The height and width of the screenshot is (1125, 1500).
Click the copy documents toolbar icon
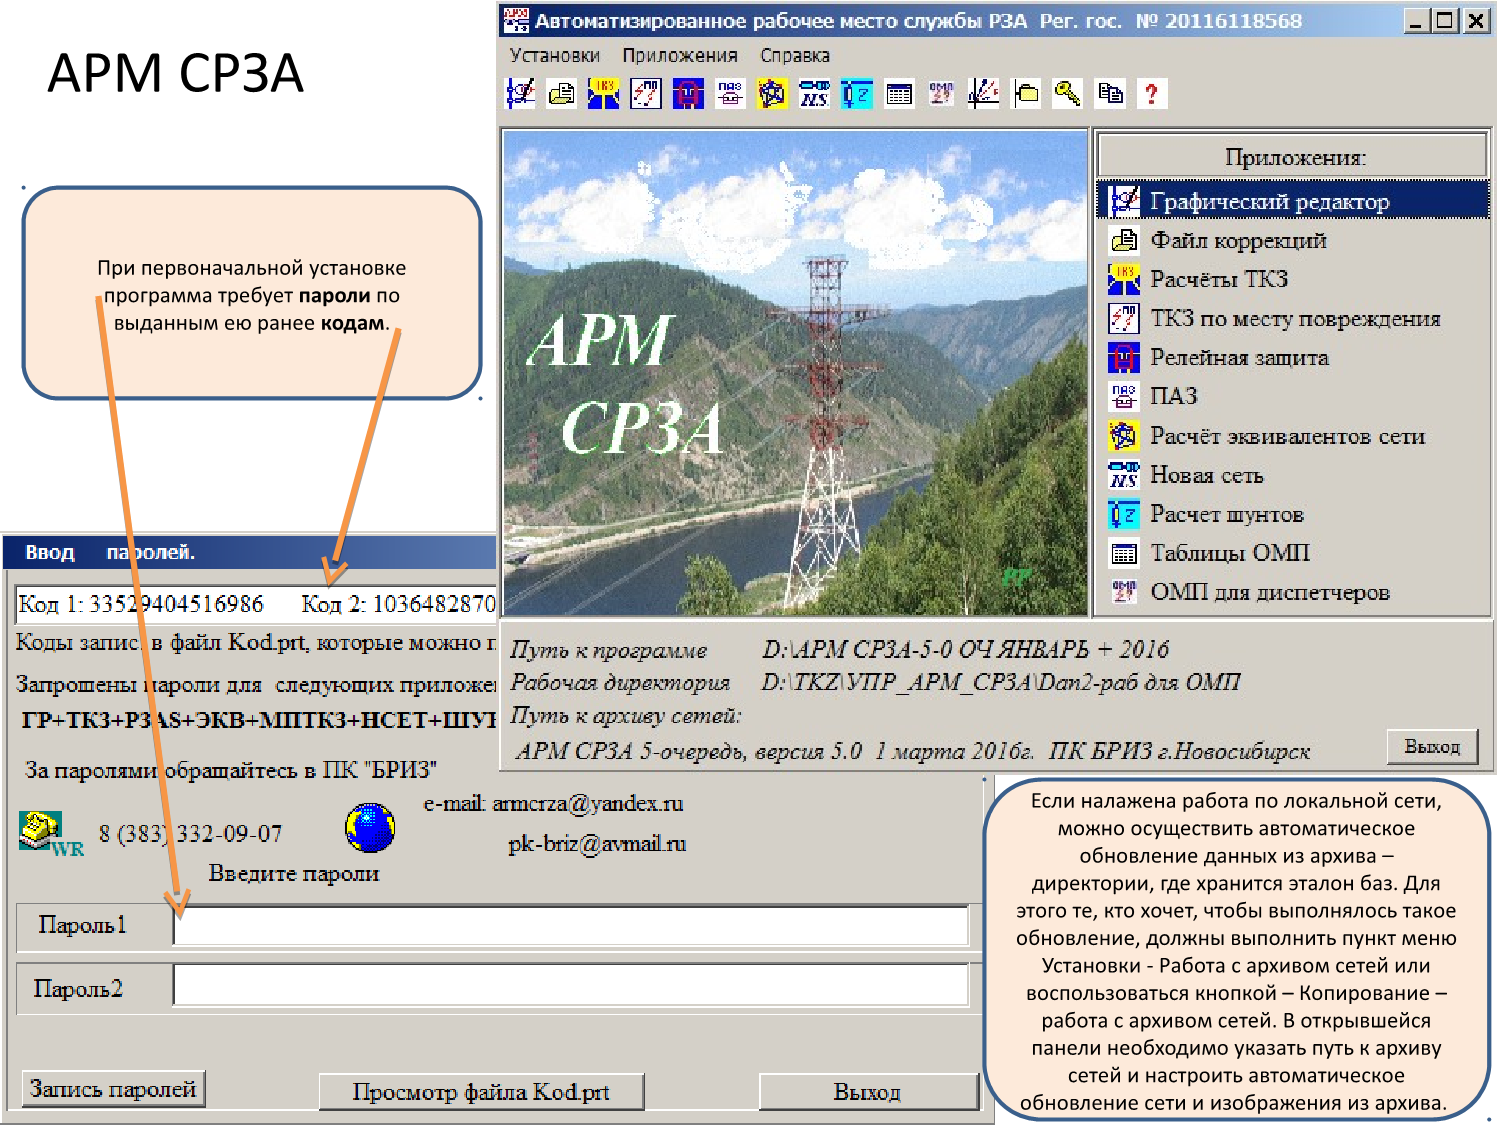[x=1110, y=94]
